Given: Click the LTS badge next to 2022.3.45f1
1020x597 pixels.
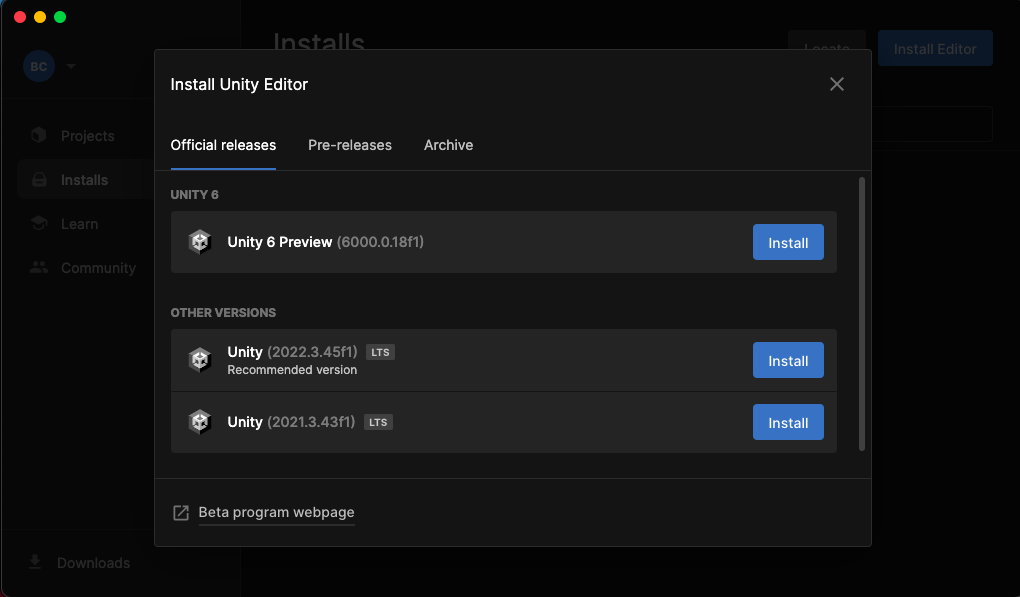Looking at the screenshot, I should click(381, 352).
